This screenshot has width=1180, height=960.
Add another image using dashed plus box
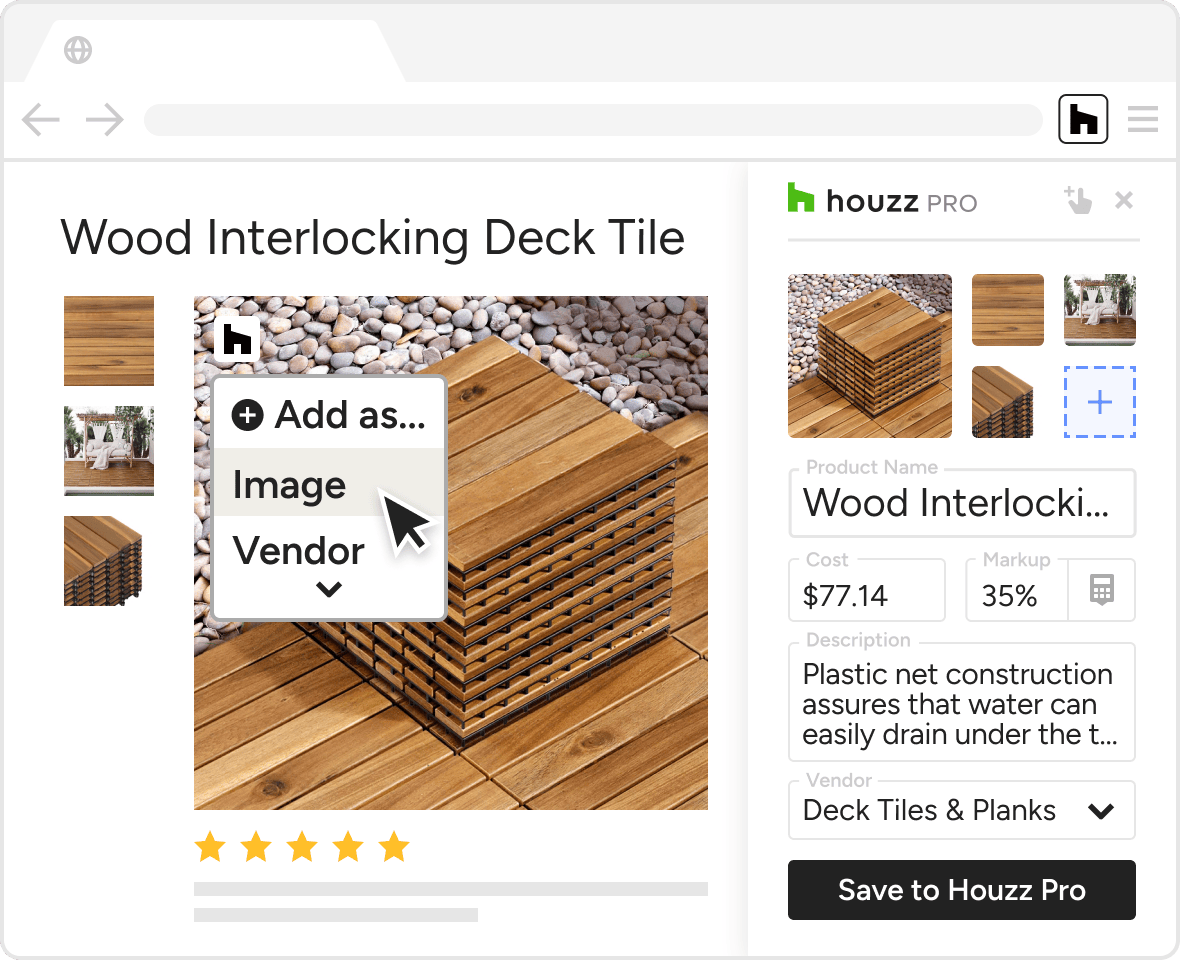[x=1099, y=402]
